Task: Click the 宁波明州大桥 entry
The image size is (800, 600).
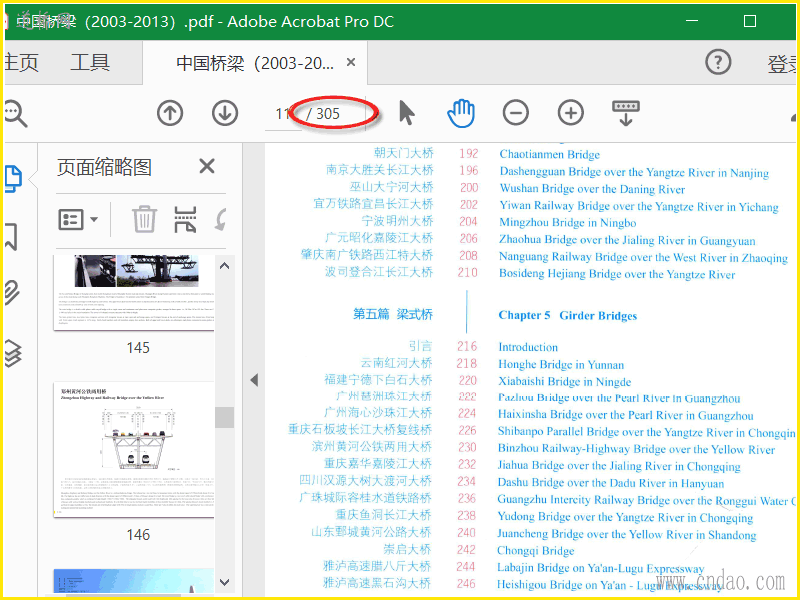Action: (x=397, y=221)
